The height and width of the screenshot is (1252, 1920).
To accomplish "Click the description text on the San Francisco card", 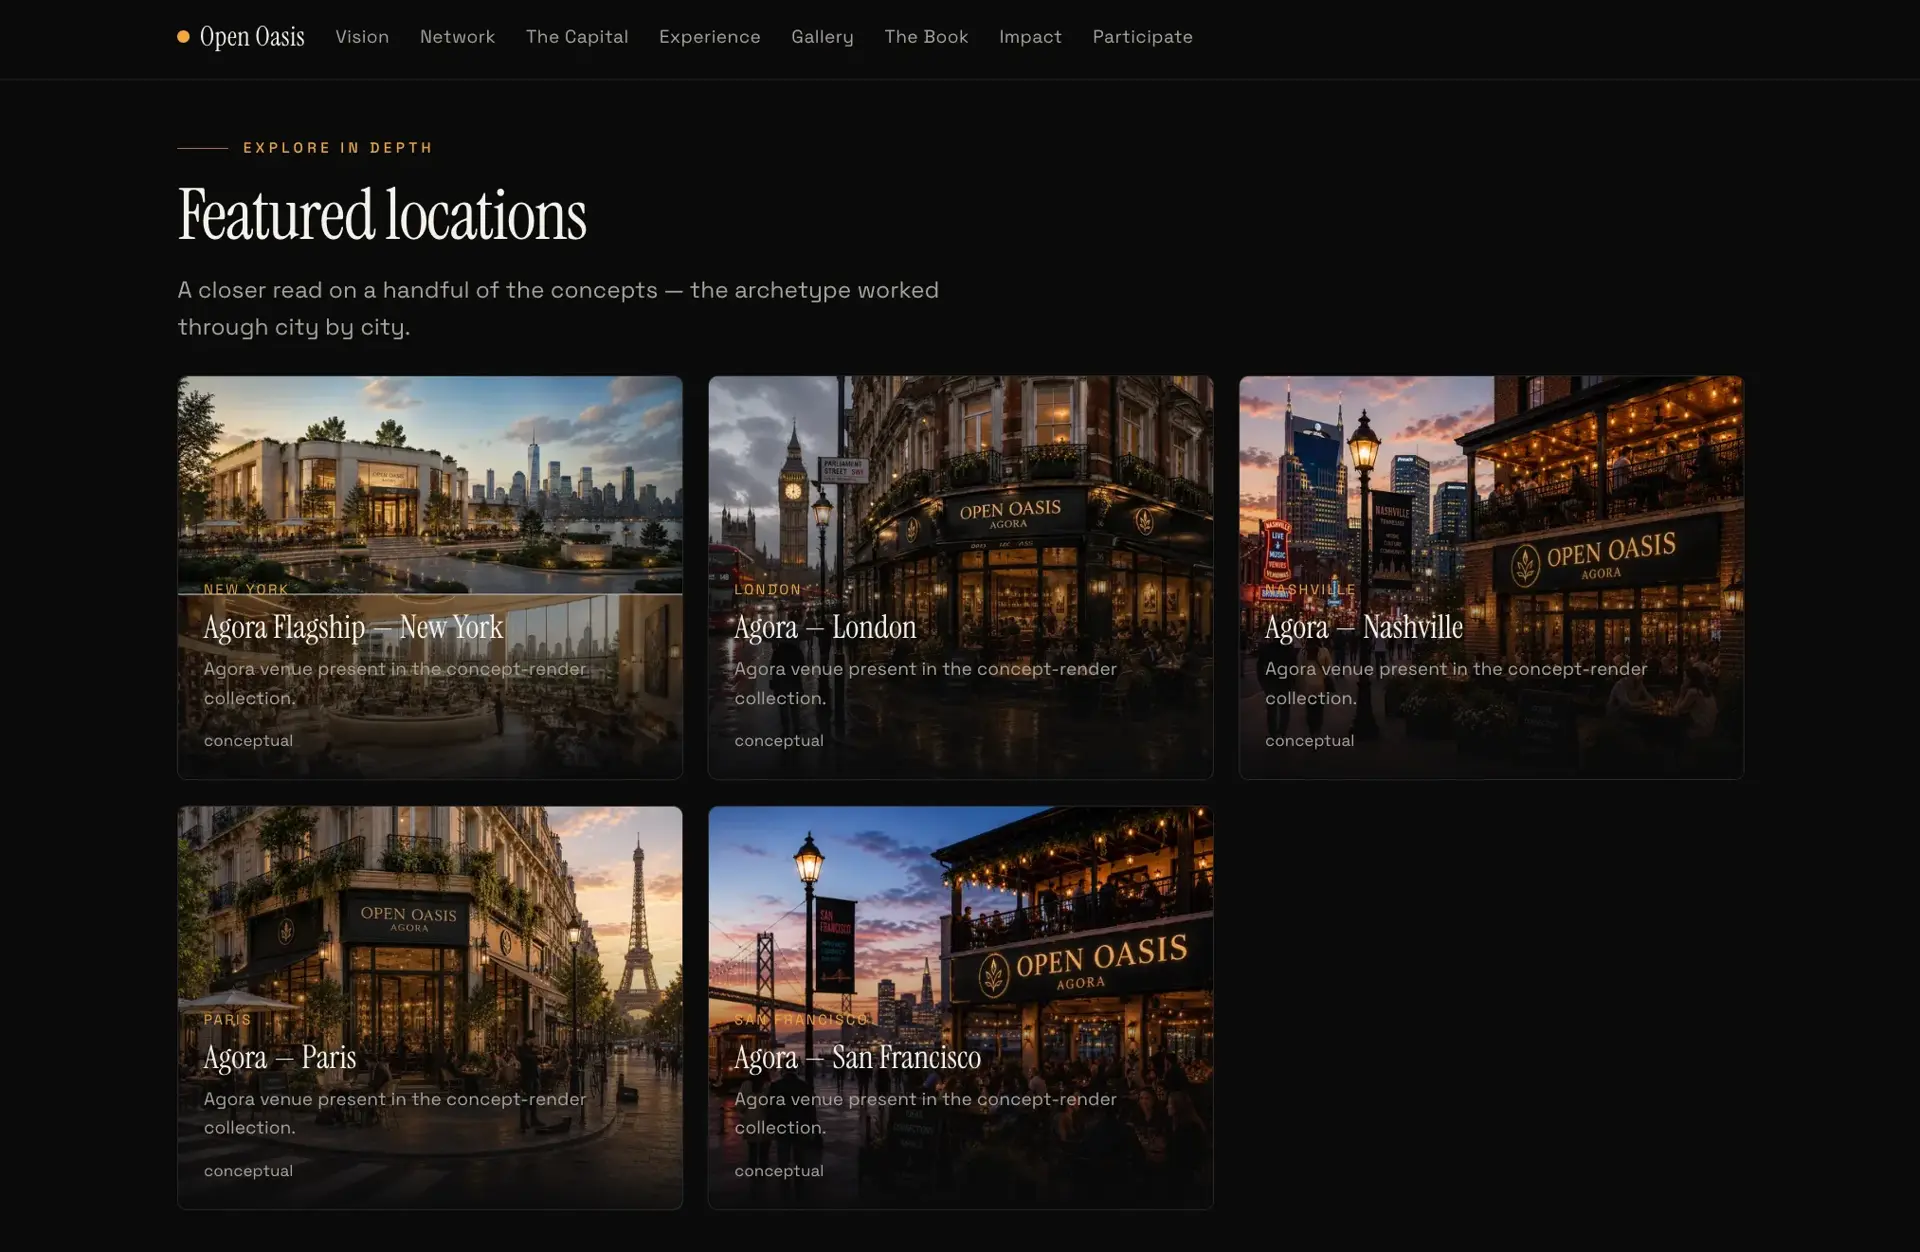I will click(925, 1113).
